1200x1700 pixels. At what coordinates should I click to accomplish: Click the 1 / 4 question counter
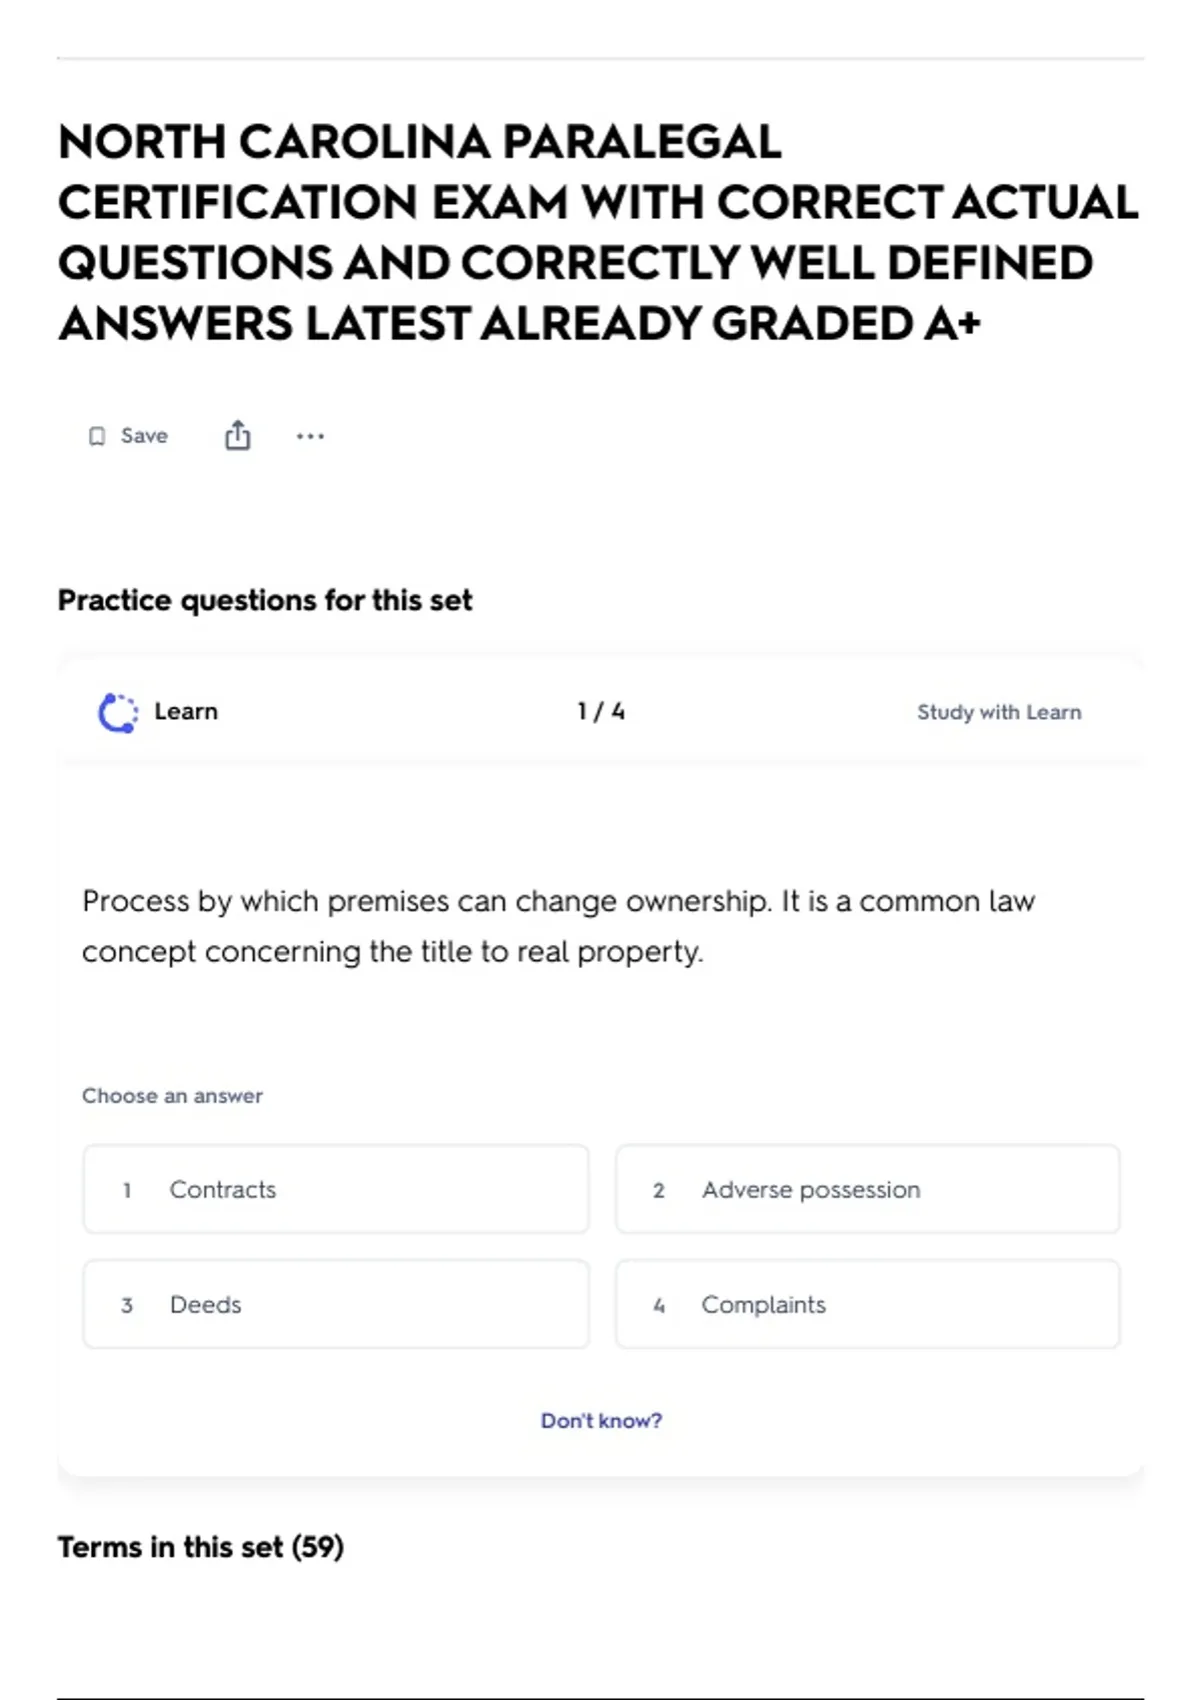pyautogui.click(x=601, y=711)
